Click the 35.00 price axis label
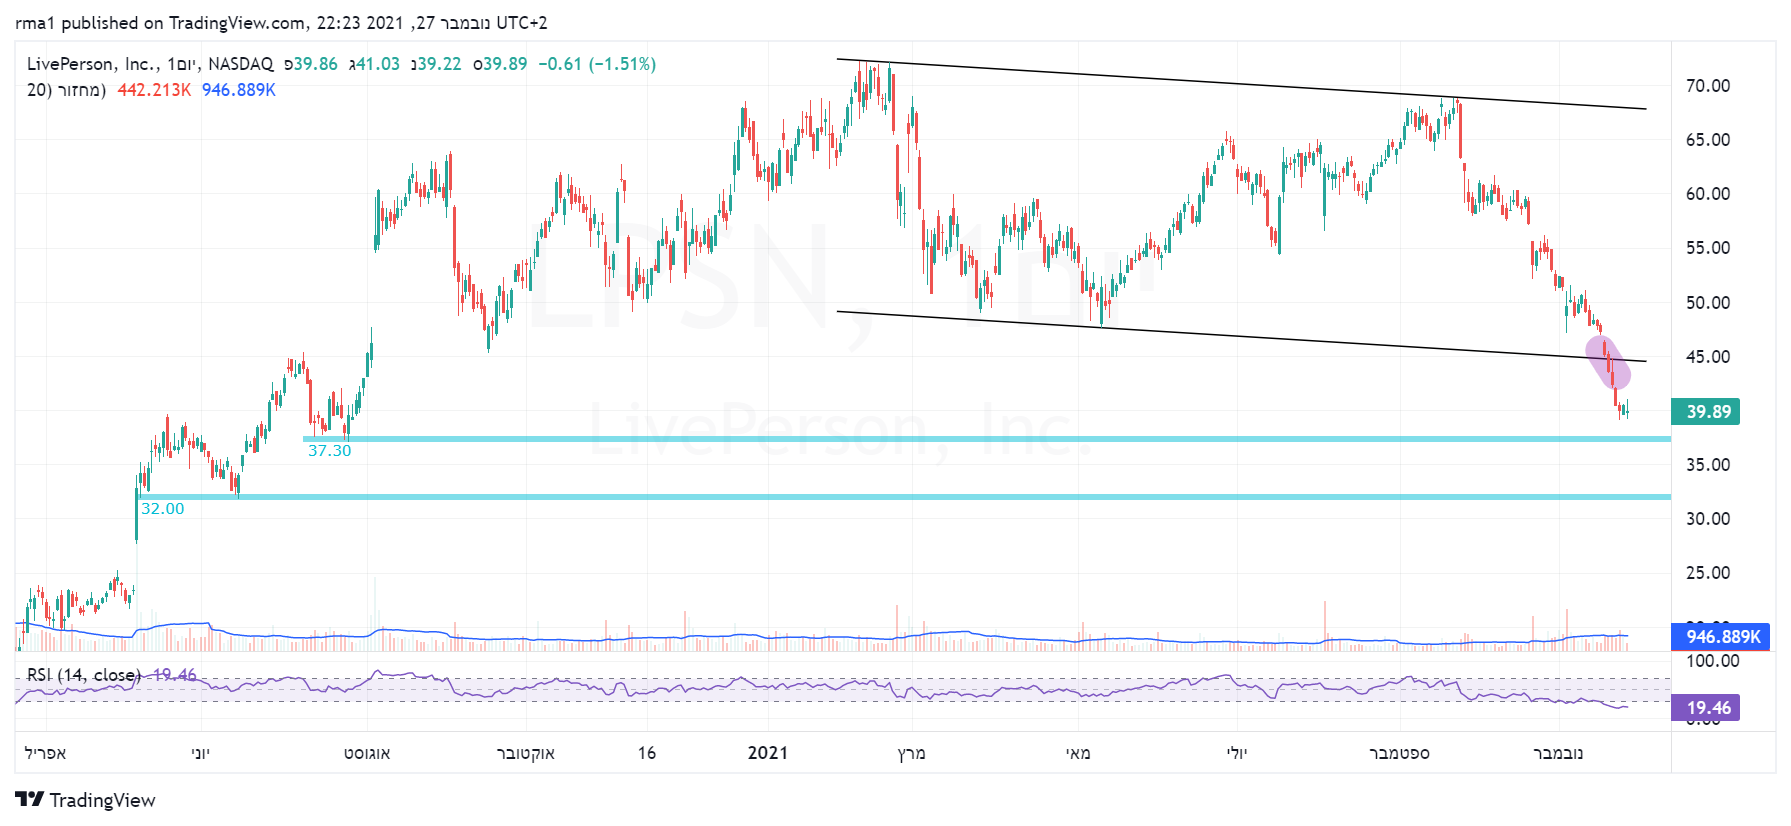 [1708, 465]
